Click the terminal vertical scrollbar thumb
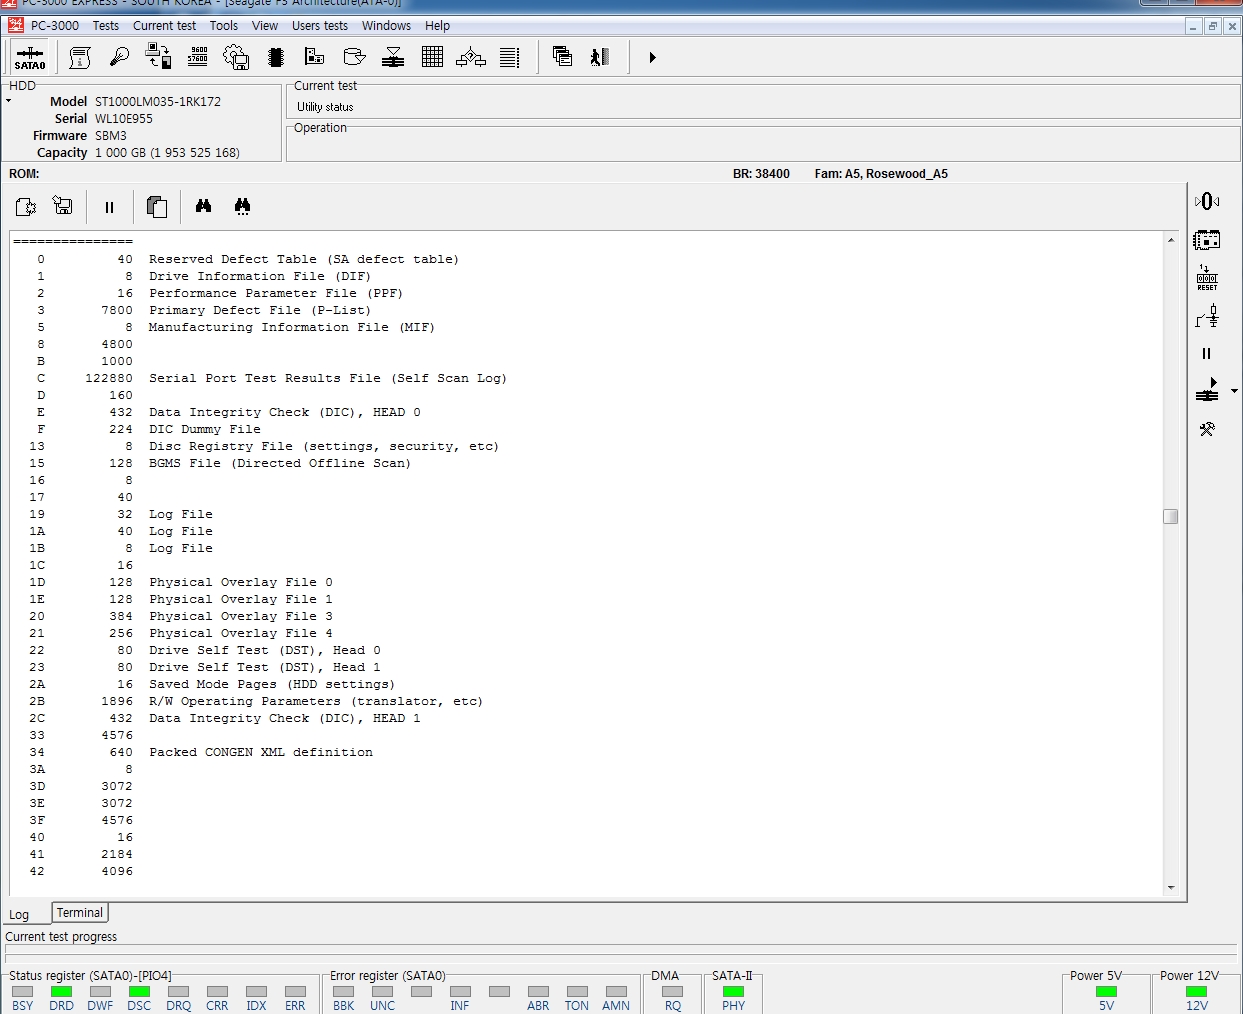This screenshot has width=1243, height=1014. [1170, 516]
